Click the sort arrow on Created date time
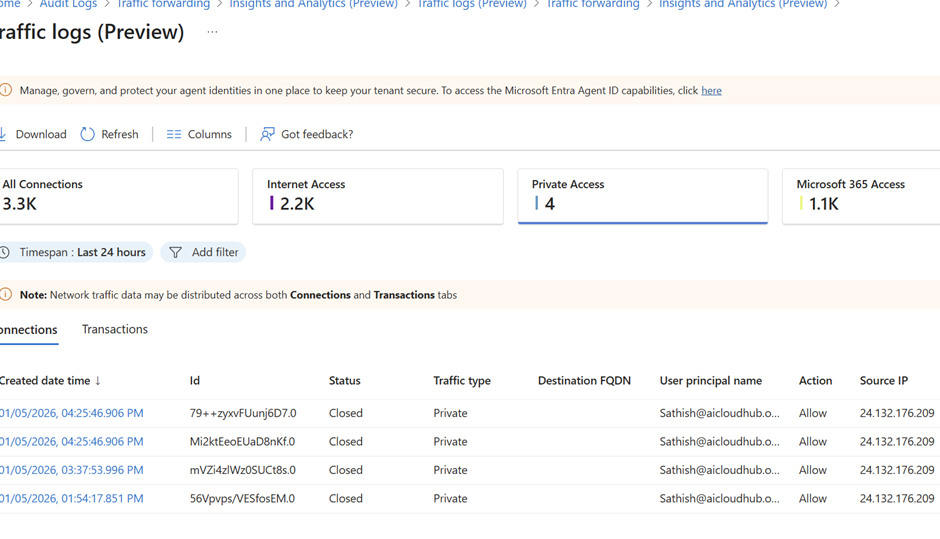 pos(98,381)
